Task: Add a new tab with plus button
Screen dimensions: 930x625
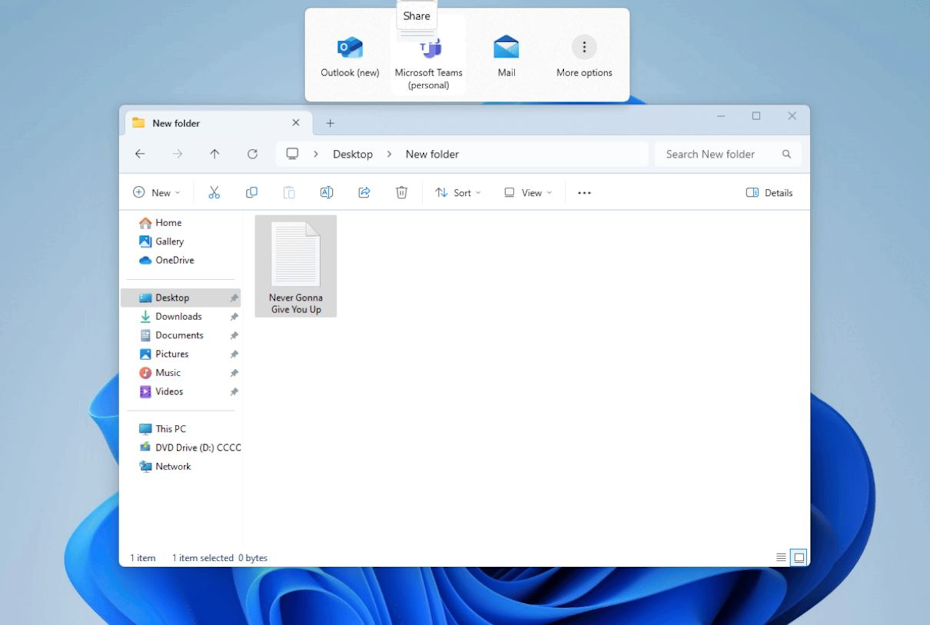Action: coord(330,123)
